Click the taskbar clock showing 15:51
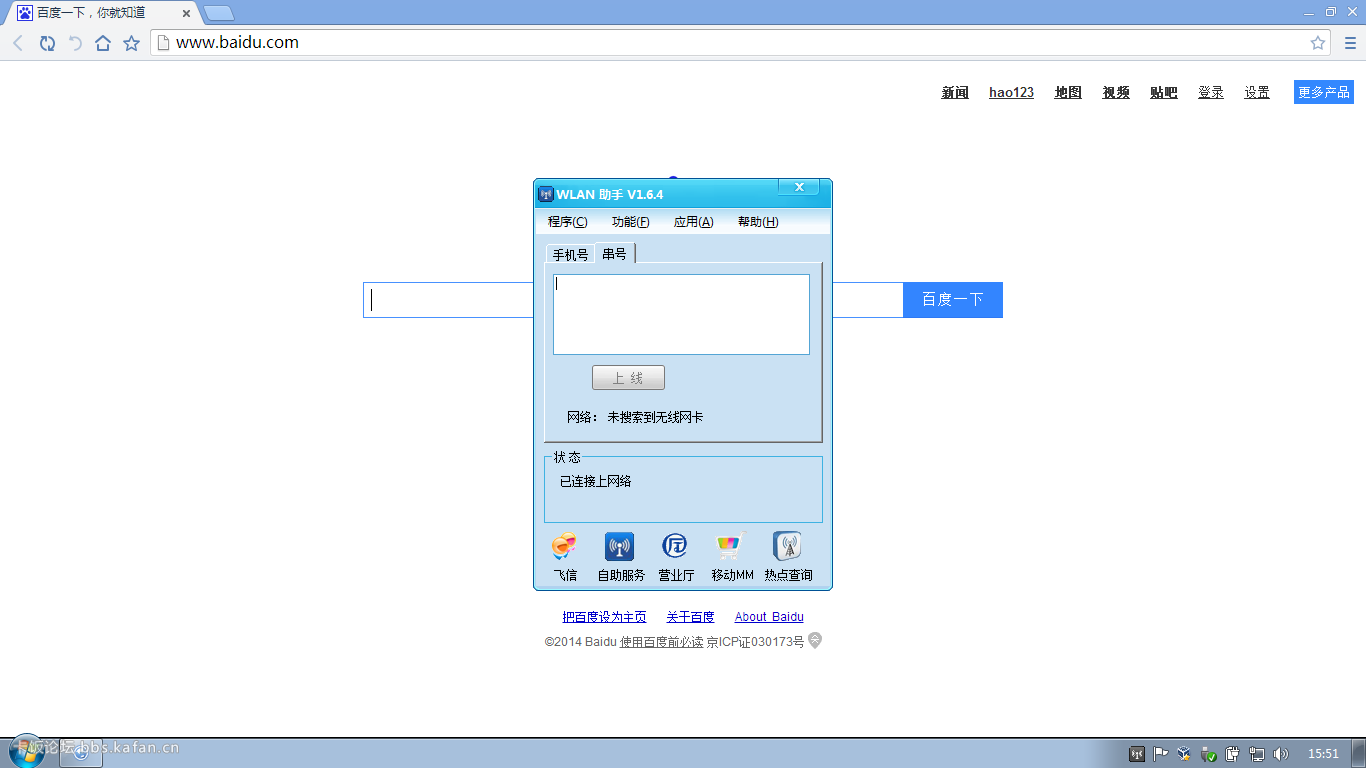The height and width of the screenshot is (768, 1366). click(x=1323, y=754)
